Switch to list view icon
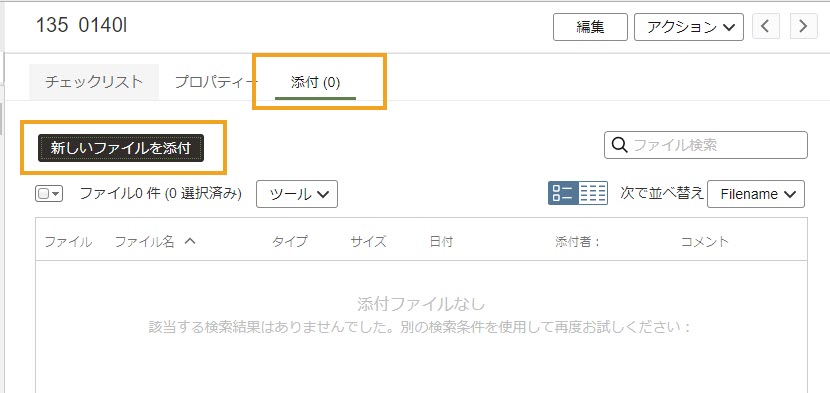Screen dimensions: 830x393 (563, 193)
